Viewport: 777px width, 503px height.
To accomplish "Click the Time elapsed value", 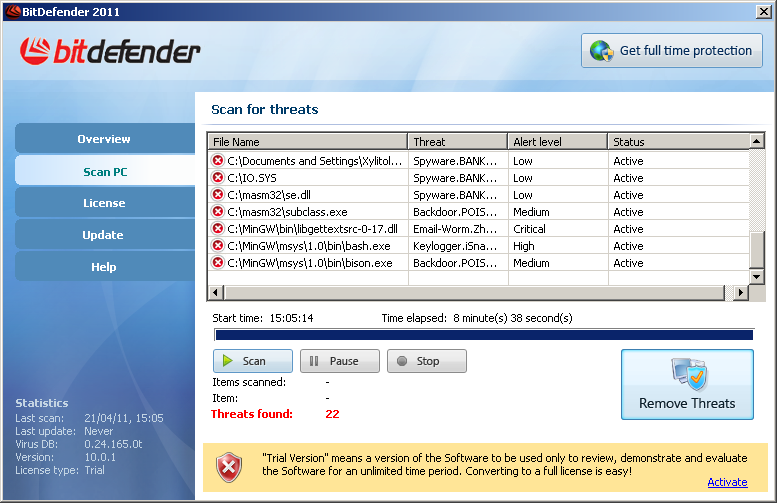I will coord(512,318).
